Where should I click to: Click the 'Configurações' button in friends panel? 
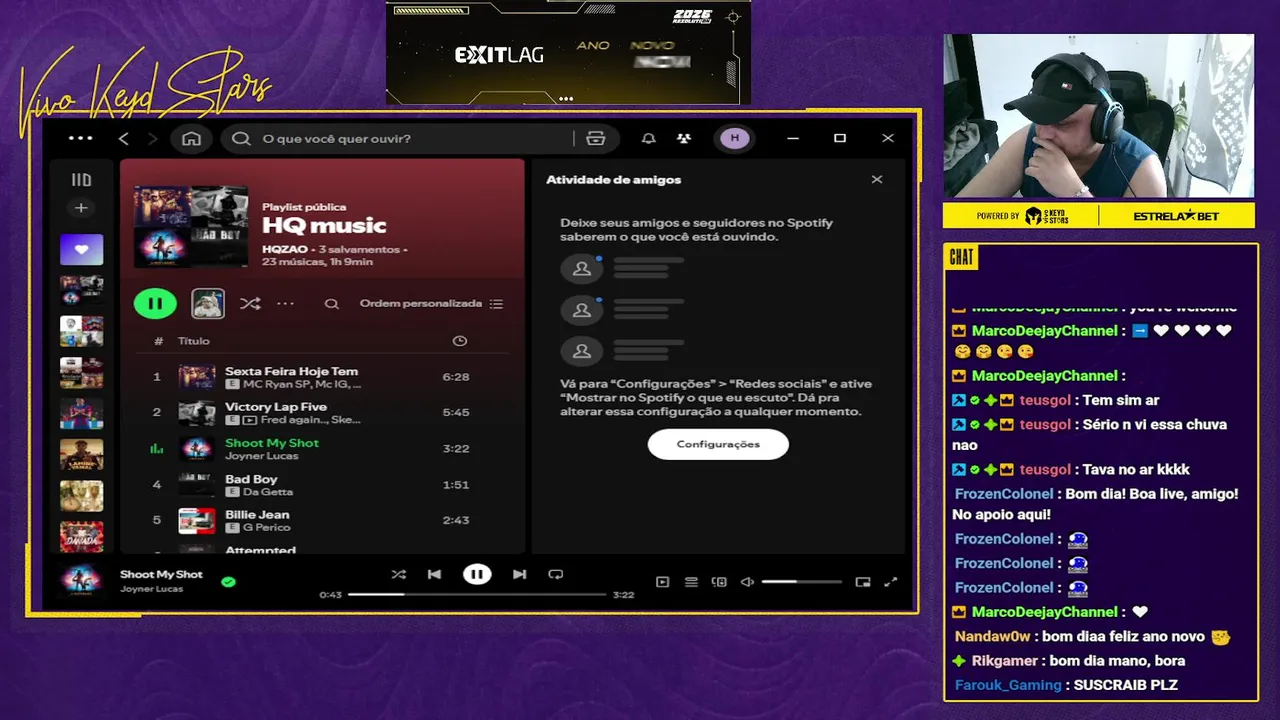pos(718,444)
